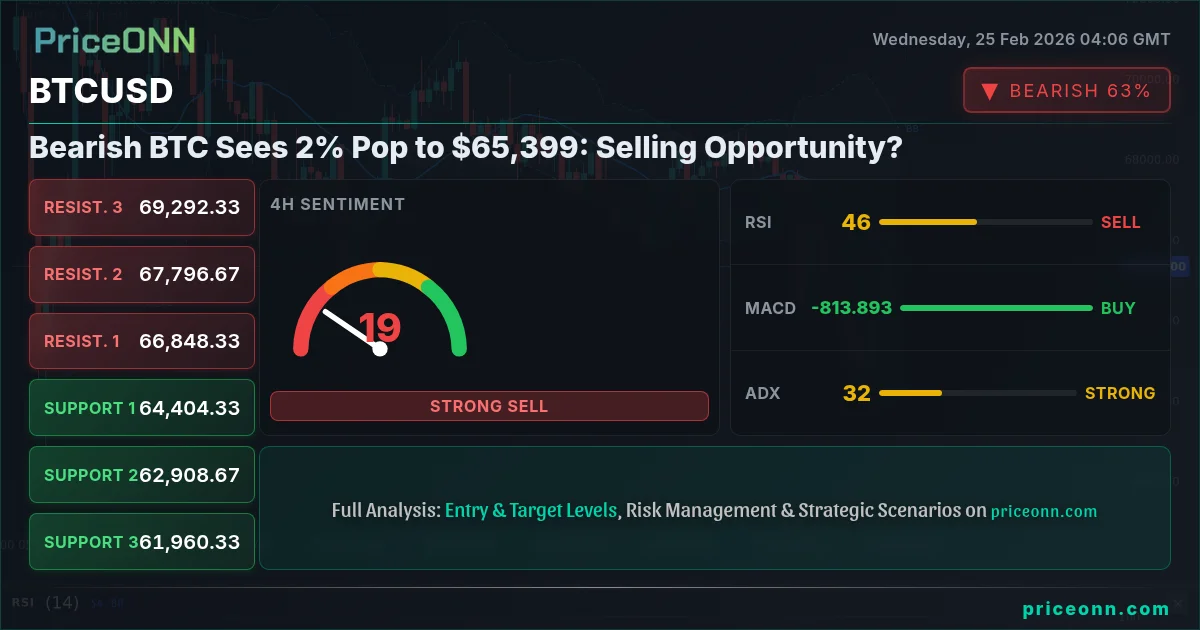Select the STRONG SELL bar
1200x630 pixels.
[x=489, y=406]
